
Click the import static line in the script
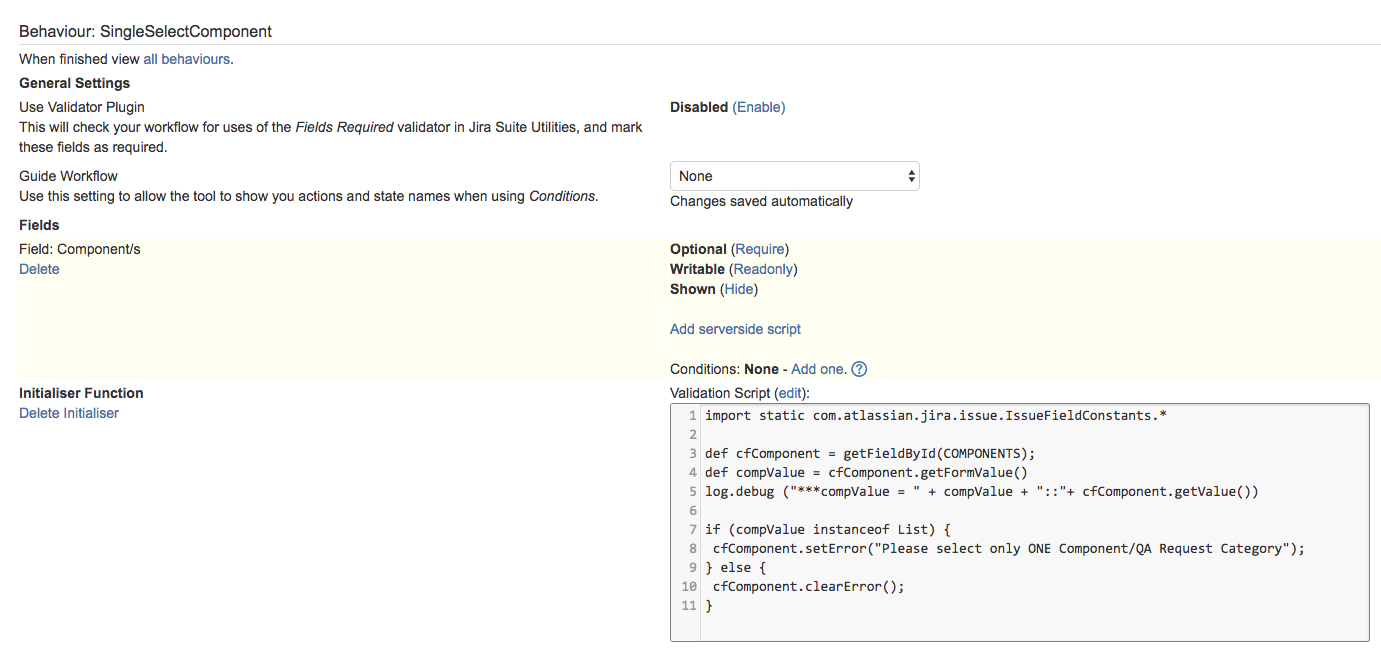click(x=935, y=415)
